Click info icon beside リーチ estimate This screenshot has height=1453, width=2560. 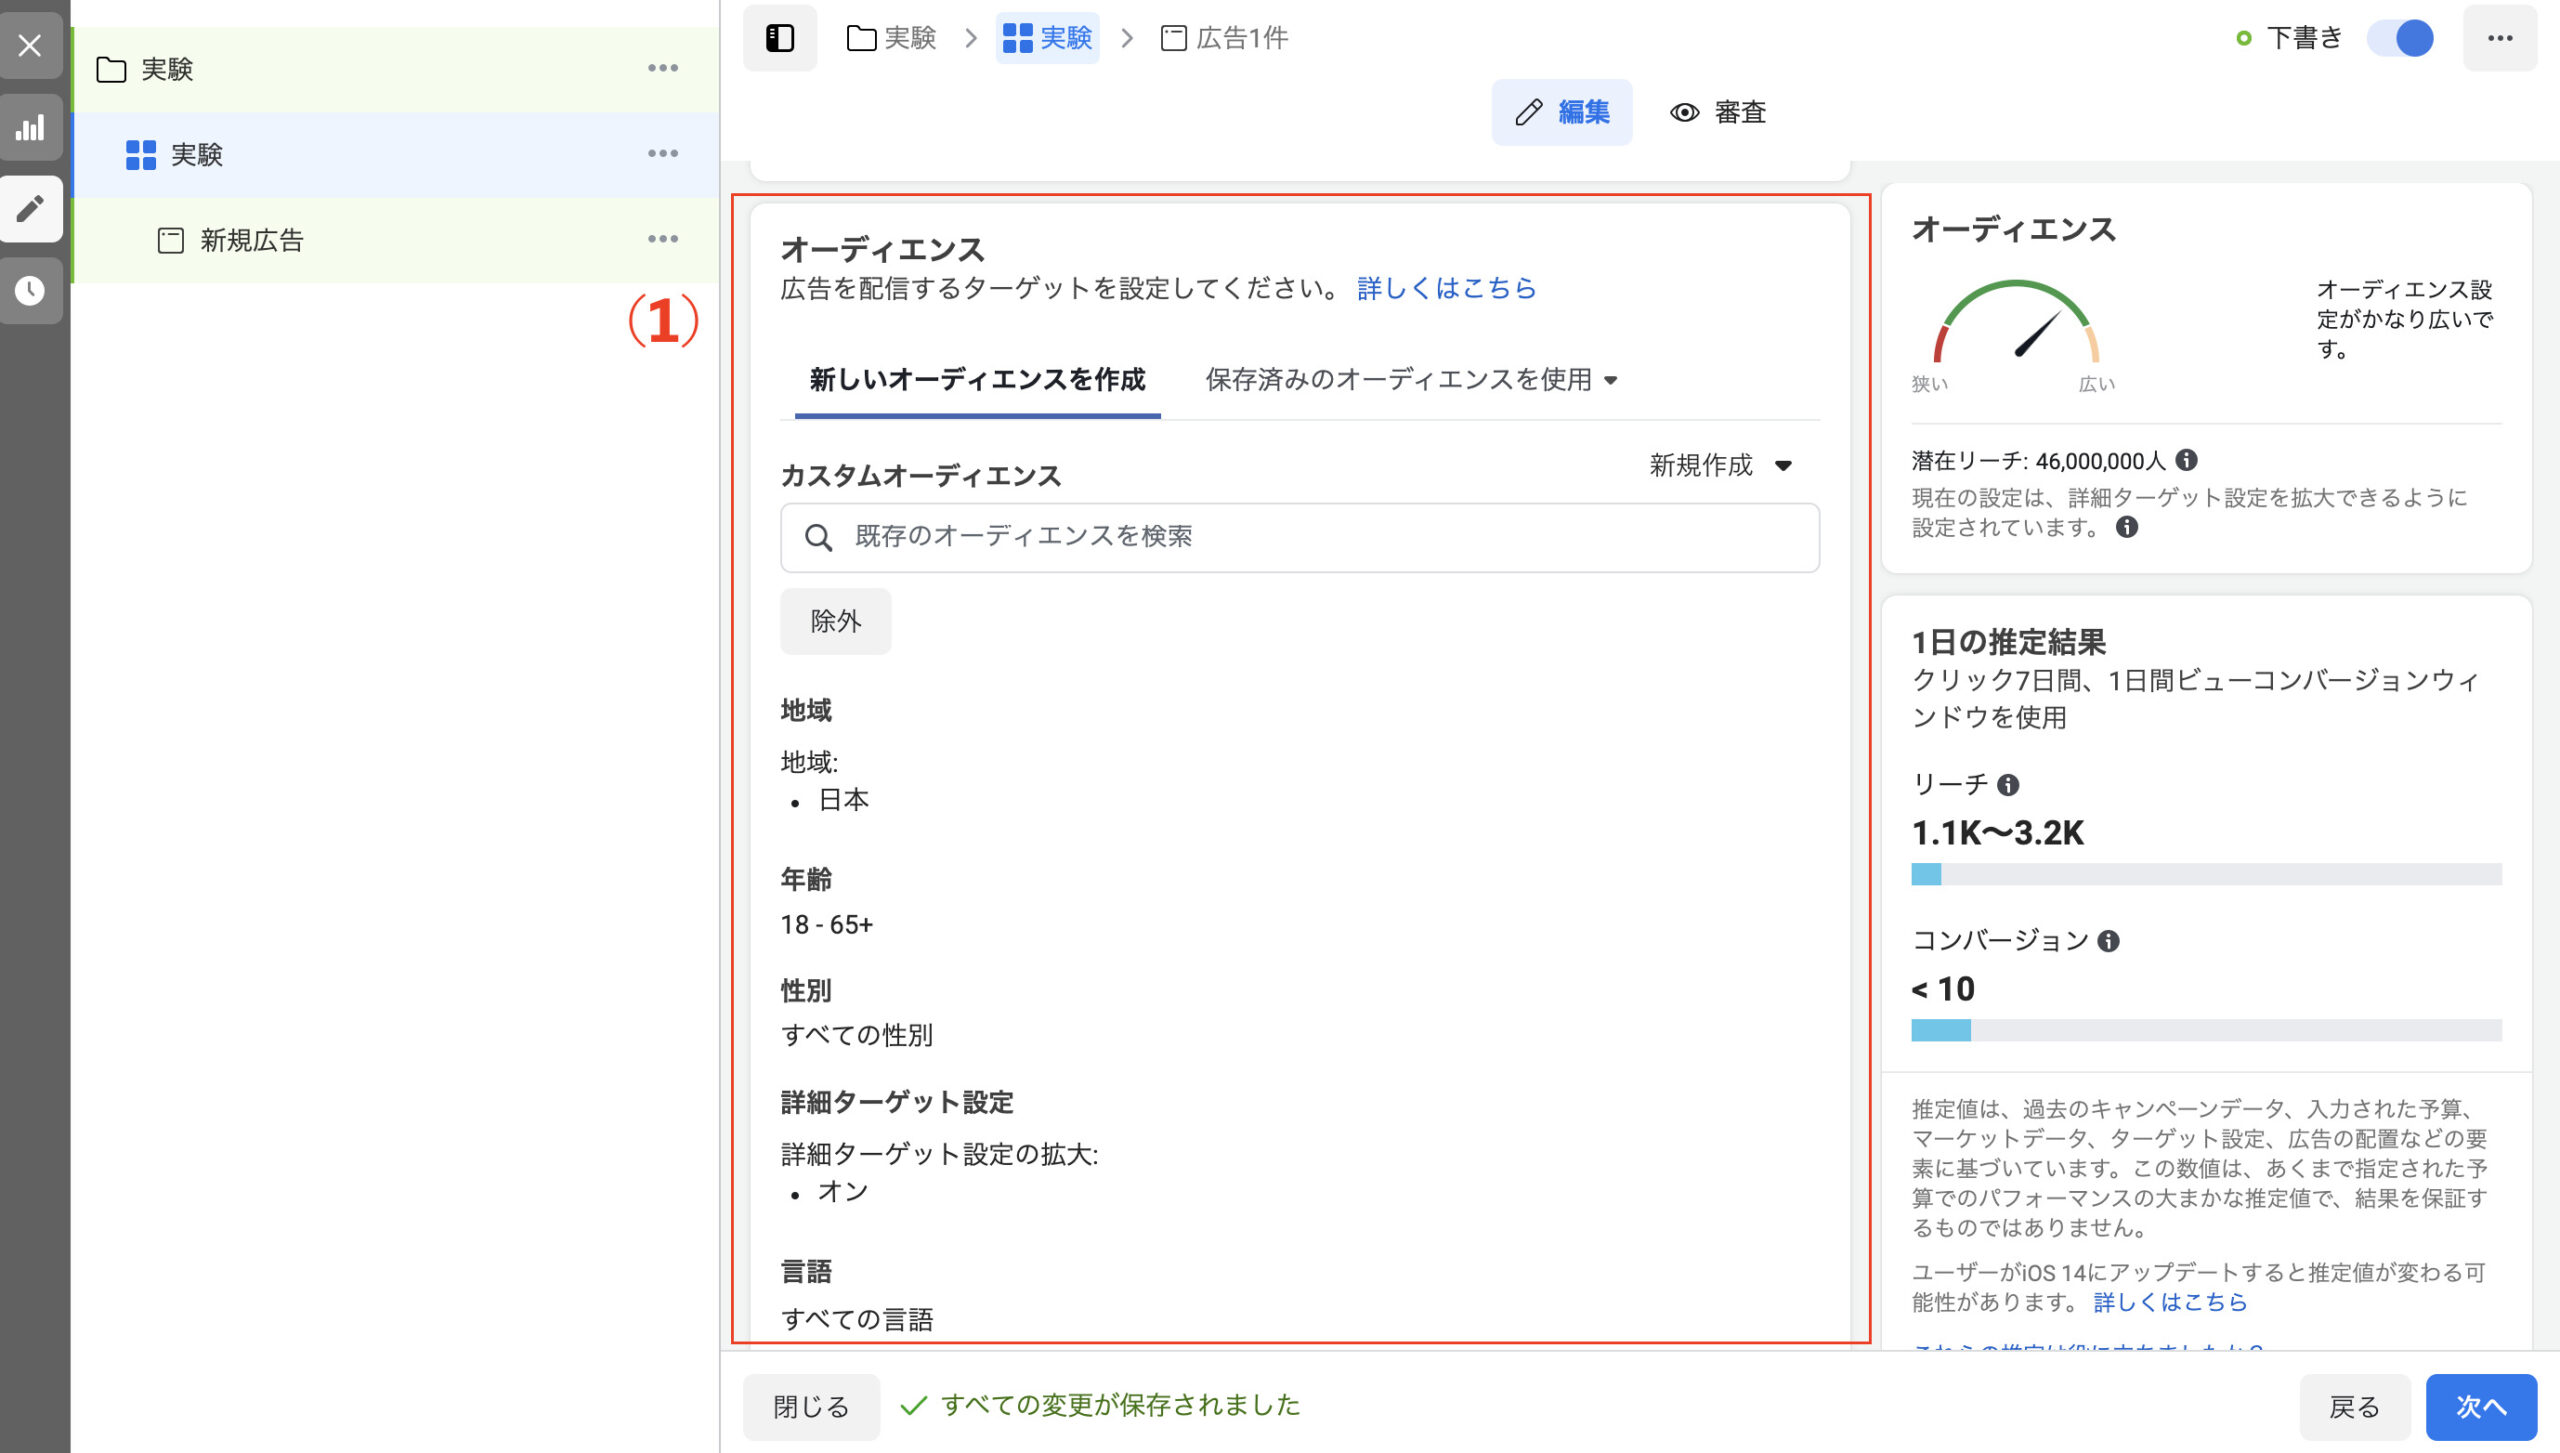2008,785
